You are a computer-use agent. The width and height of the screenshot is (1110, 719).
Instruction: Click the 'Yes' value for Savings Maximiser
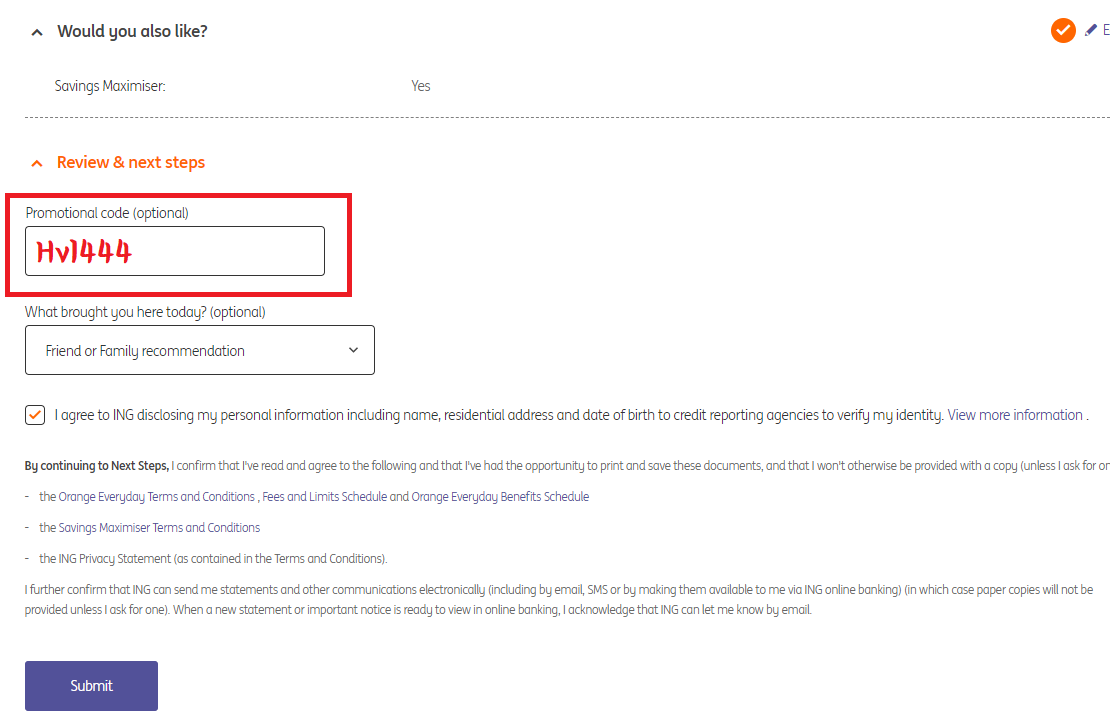(420, 86)
